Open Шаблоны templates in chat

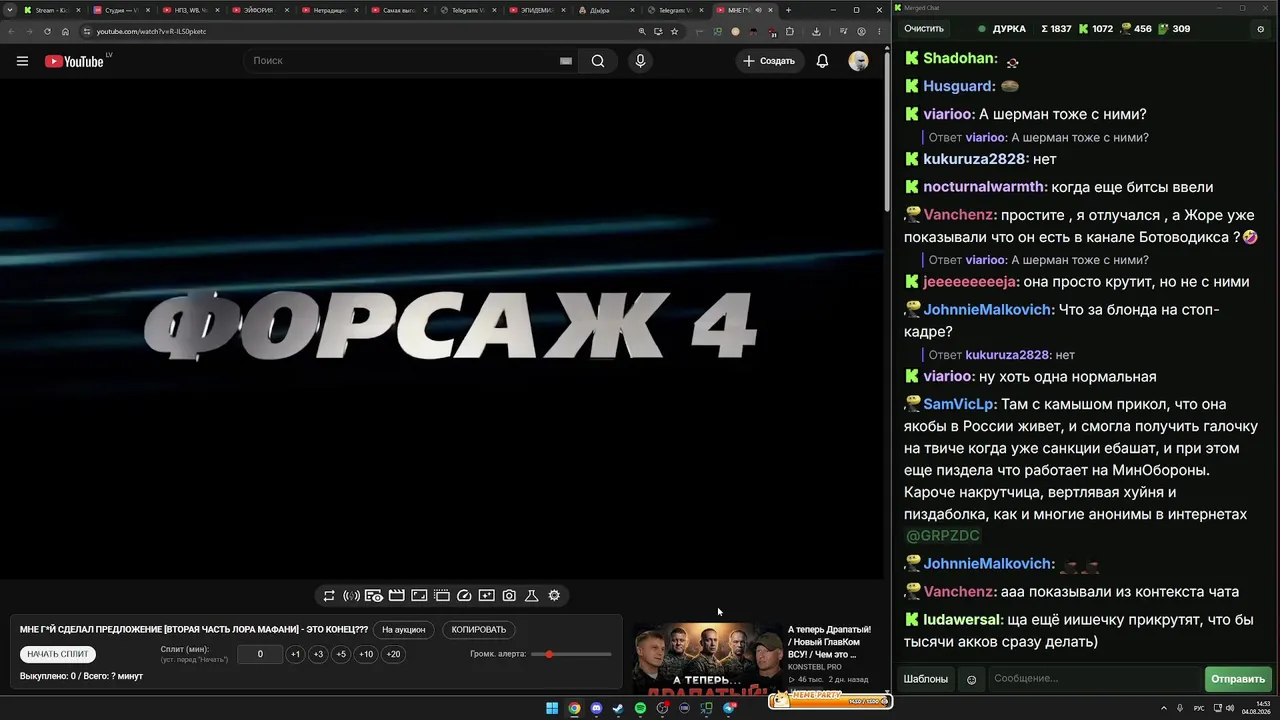point(926,679)
